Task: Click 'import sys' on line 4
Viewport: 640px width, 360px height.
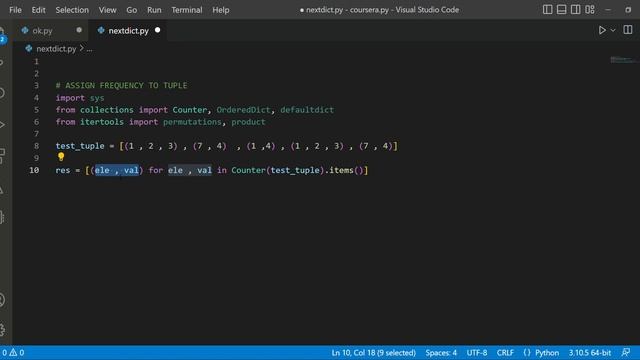Action: pyautogui.click(x=80, y=98)
